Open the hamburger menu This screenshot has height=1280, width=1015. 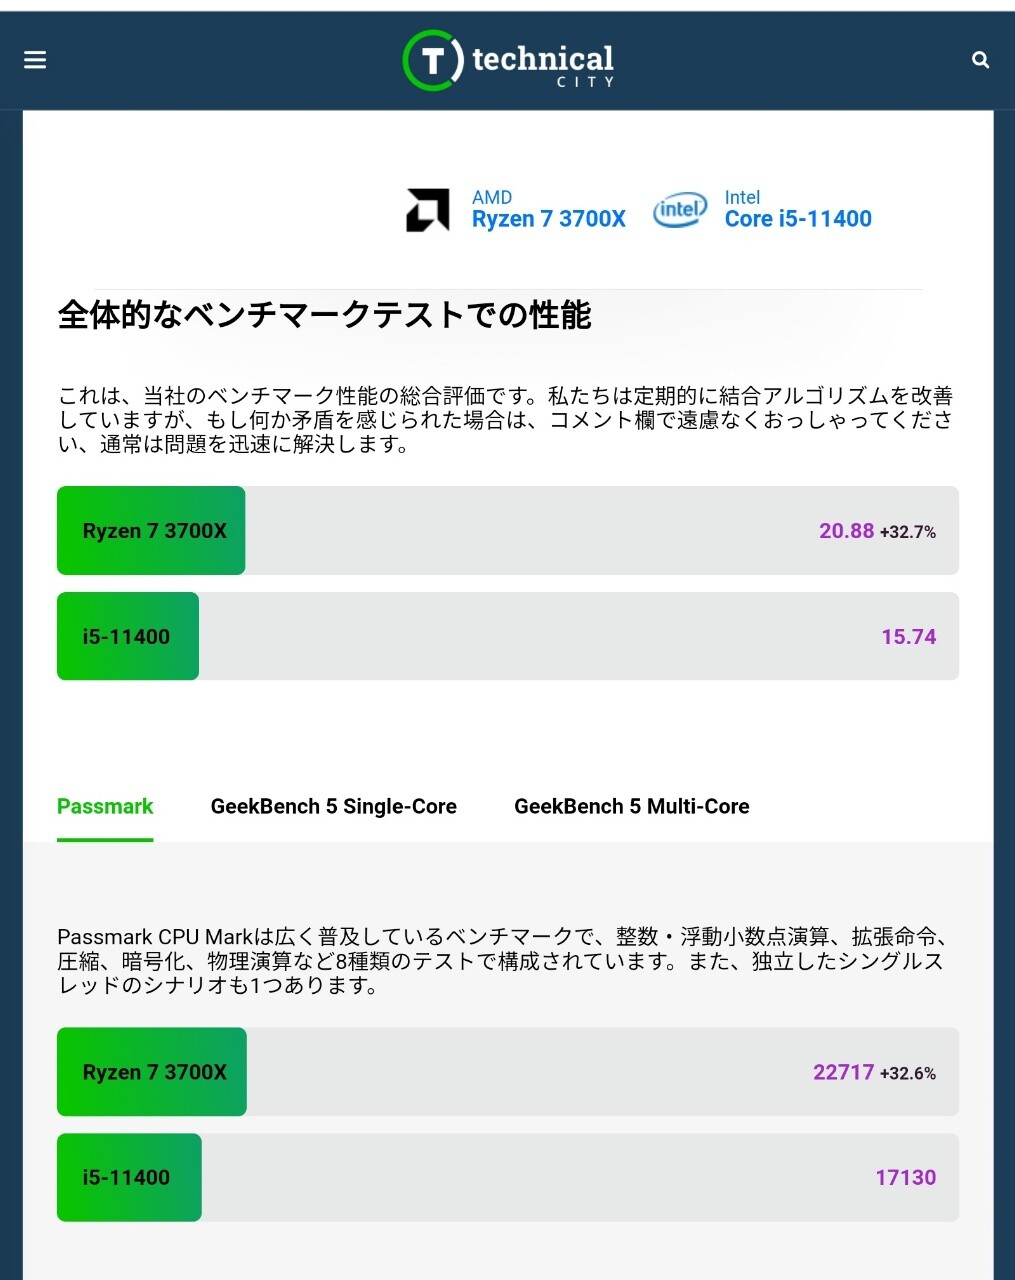point(35,61)
